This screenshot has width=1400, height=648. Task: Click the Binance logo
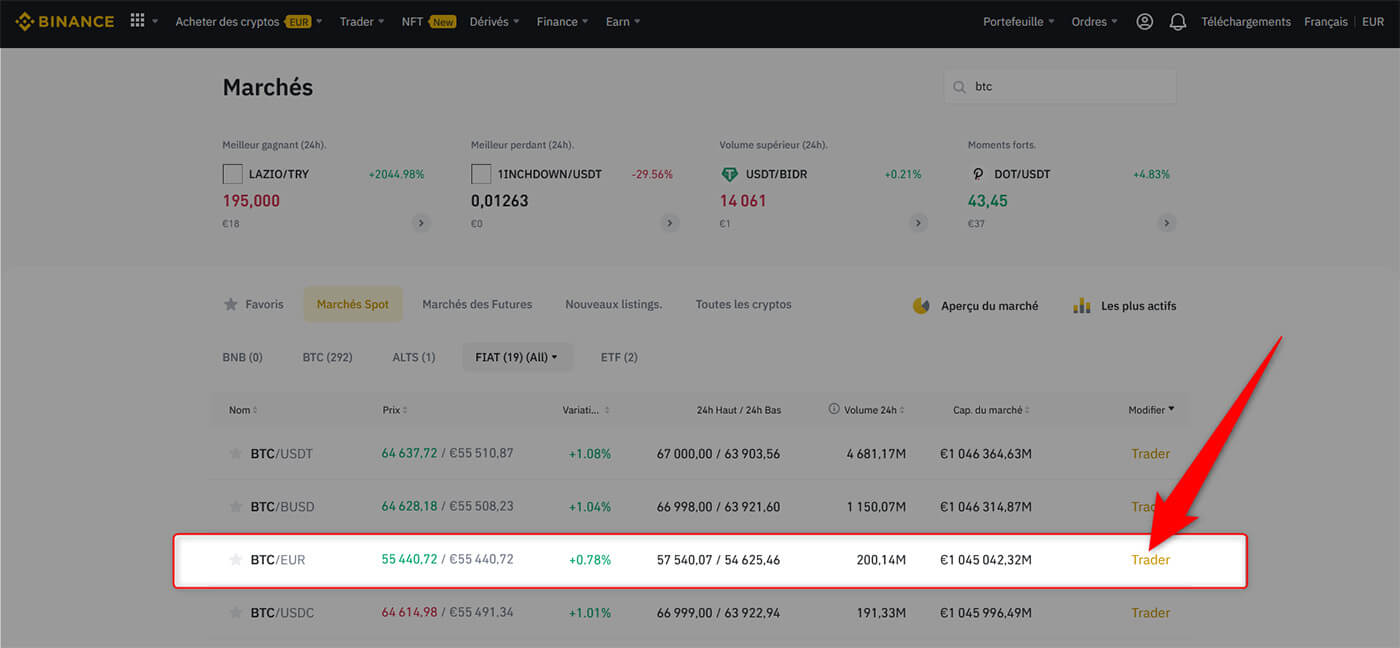click(x=65, y=21)
